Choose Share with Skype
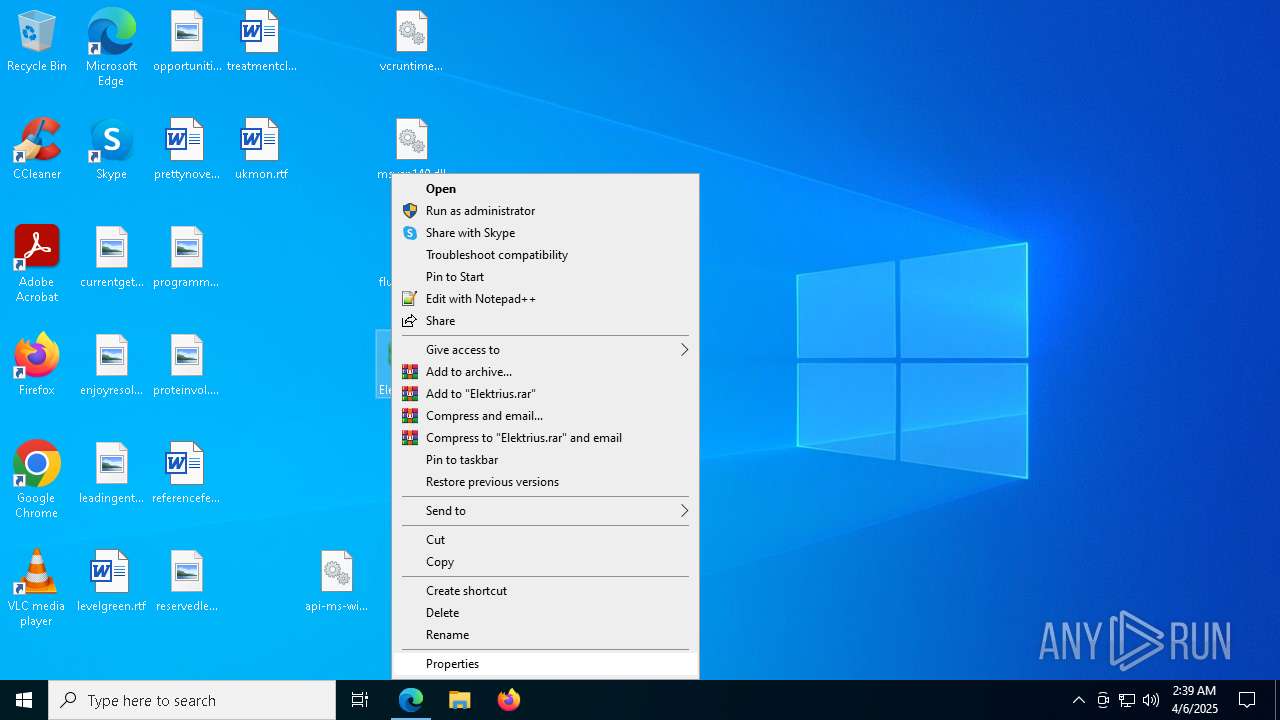 coord(545,233)
